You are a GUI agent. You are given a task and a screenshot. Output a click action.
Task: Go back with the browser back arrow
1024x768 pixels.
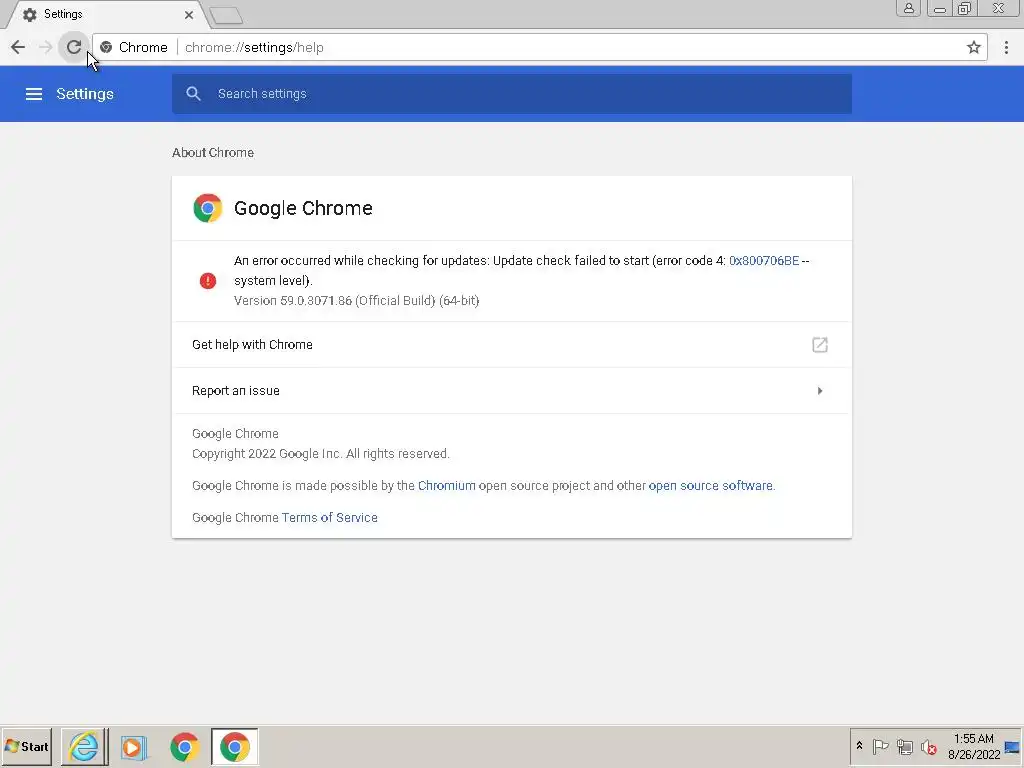18,47
